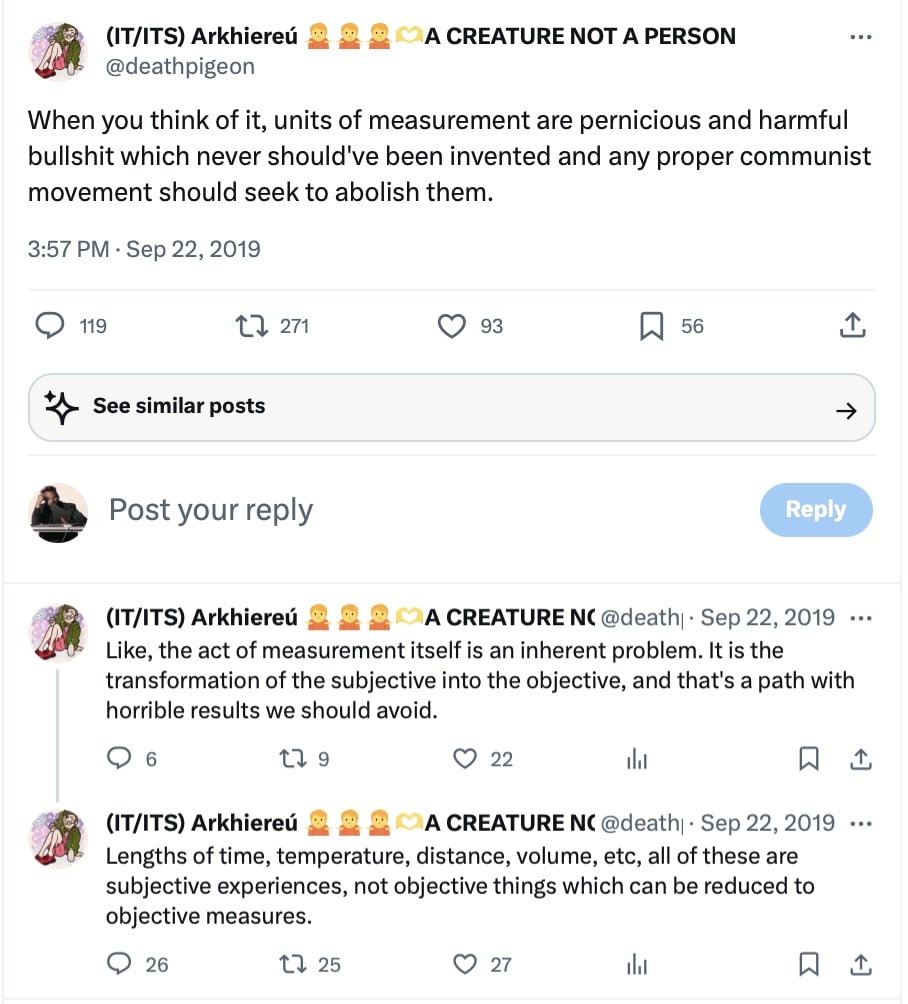
Task: Share the main post
Action: click(851, 326)
